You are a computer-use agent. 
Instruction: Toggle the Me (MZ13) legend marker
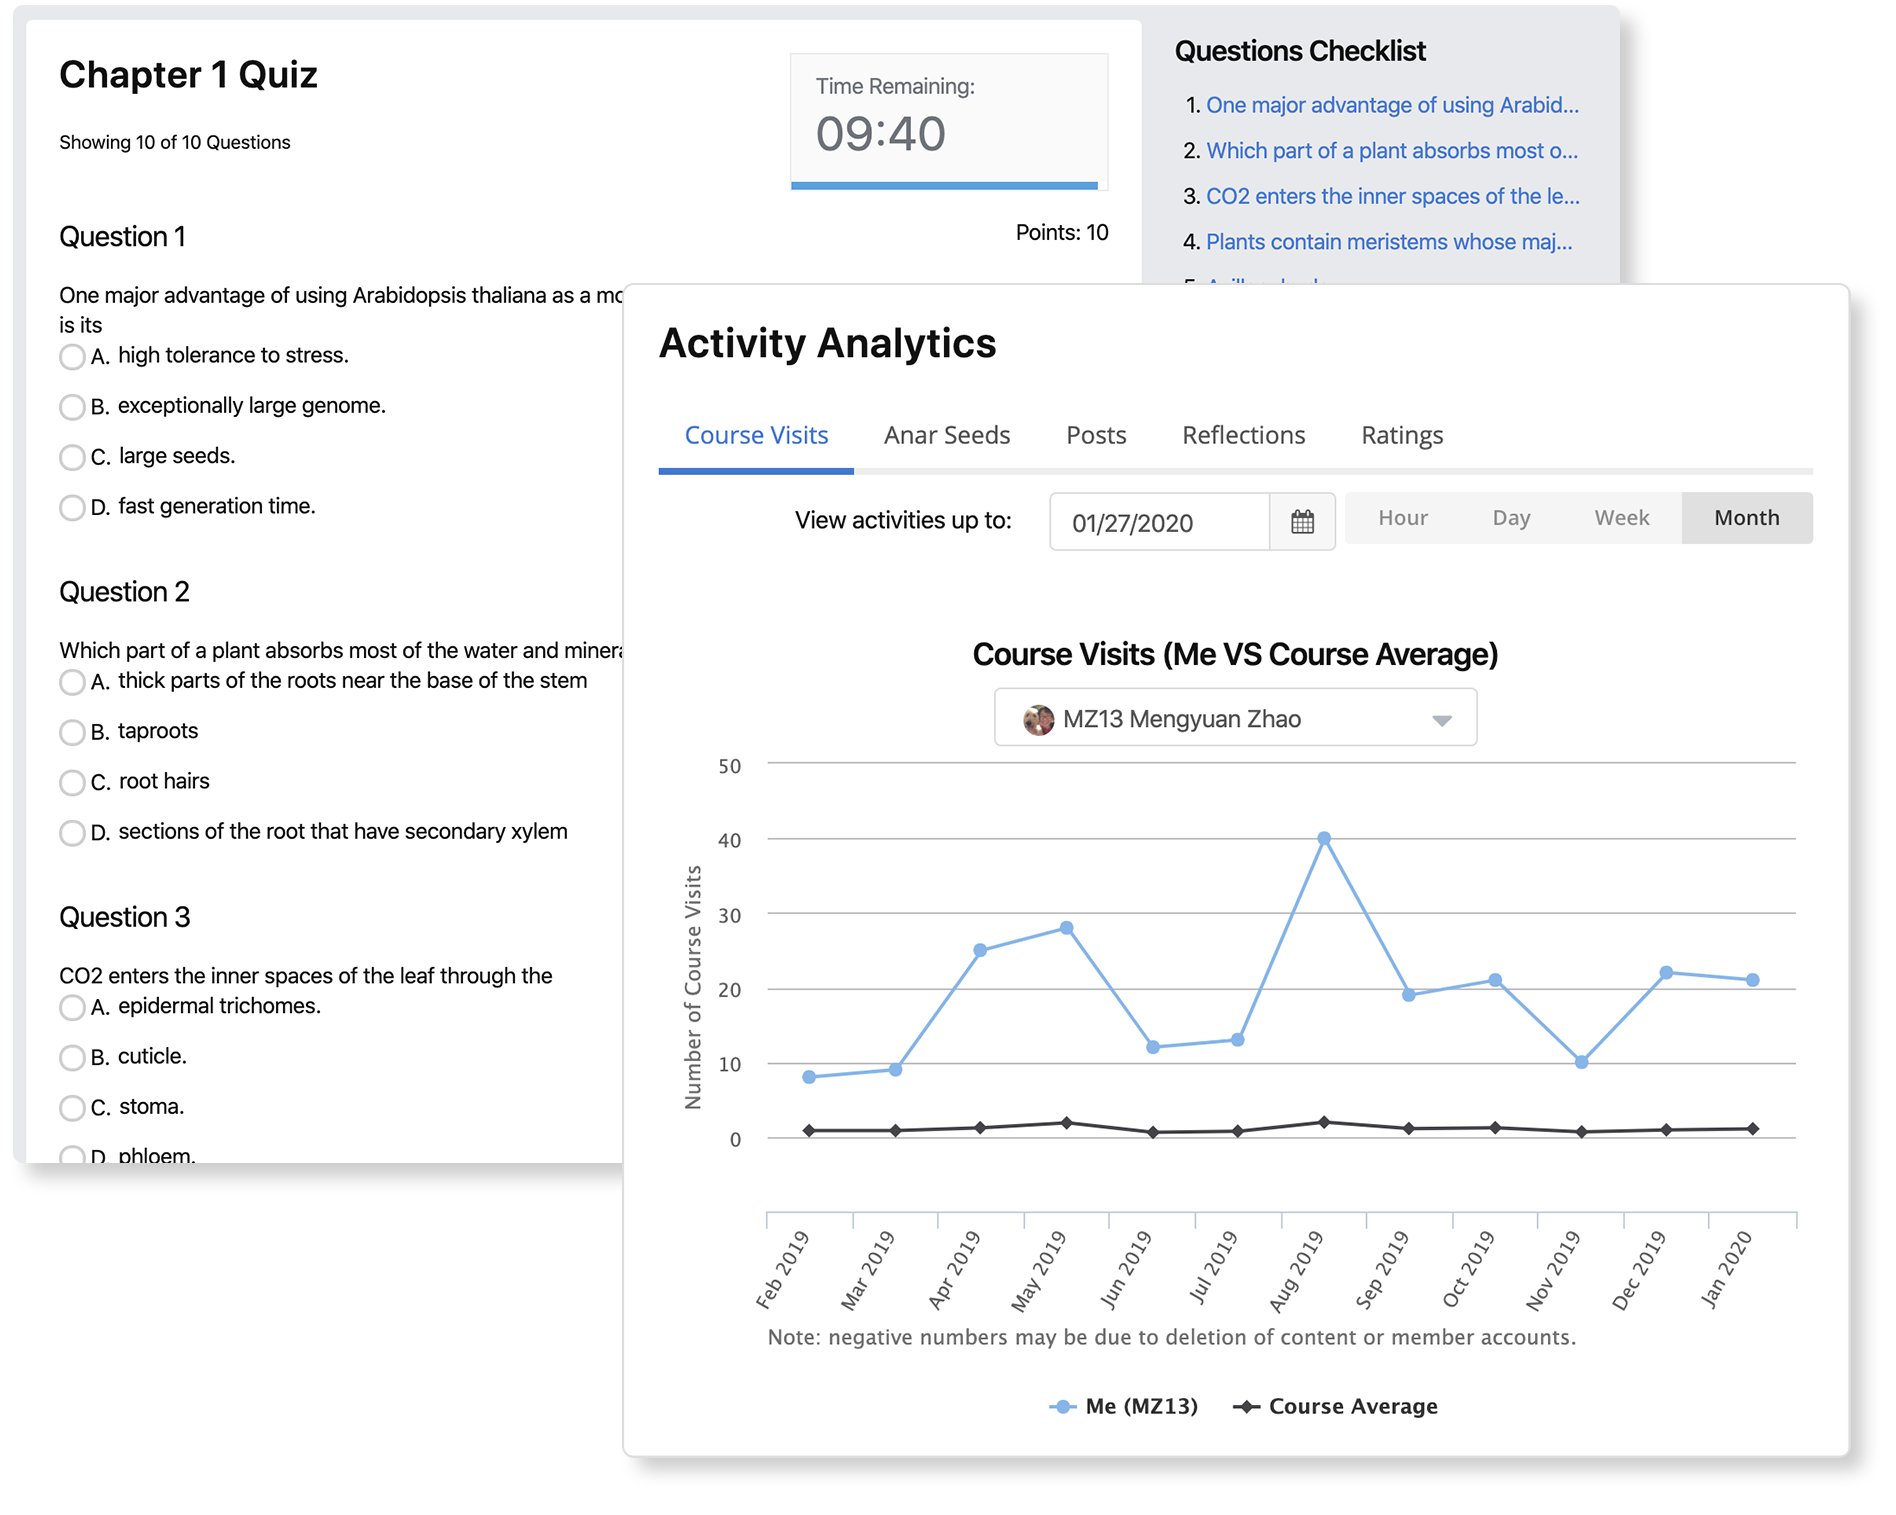1062,1406
